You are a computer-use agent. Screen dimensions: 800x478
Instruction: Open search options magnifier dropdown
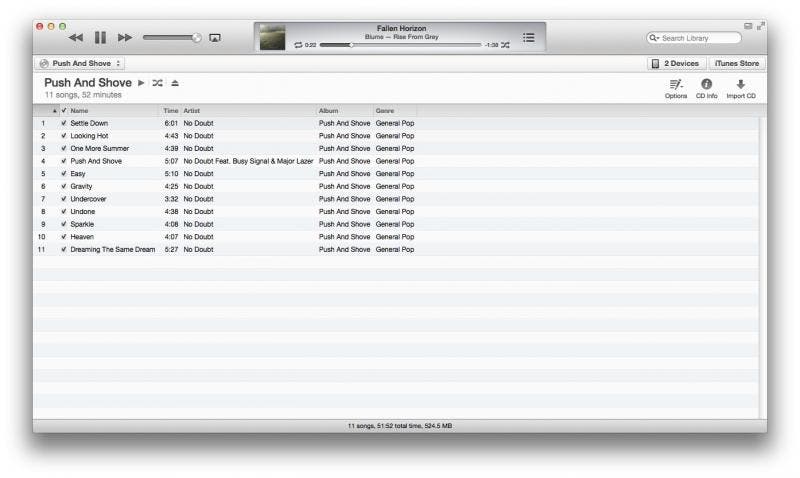tap(654, 38)
